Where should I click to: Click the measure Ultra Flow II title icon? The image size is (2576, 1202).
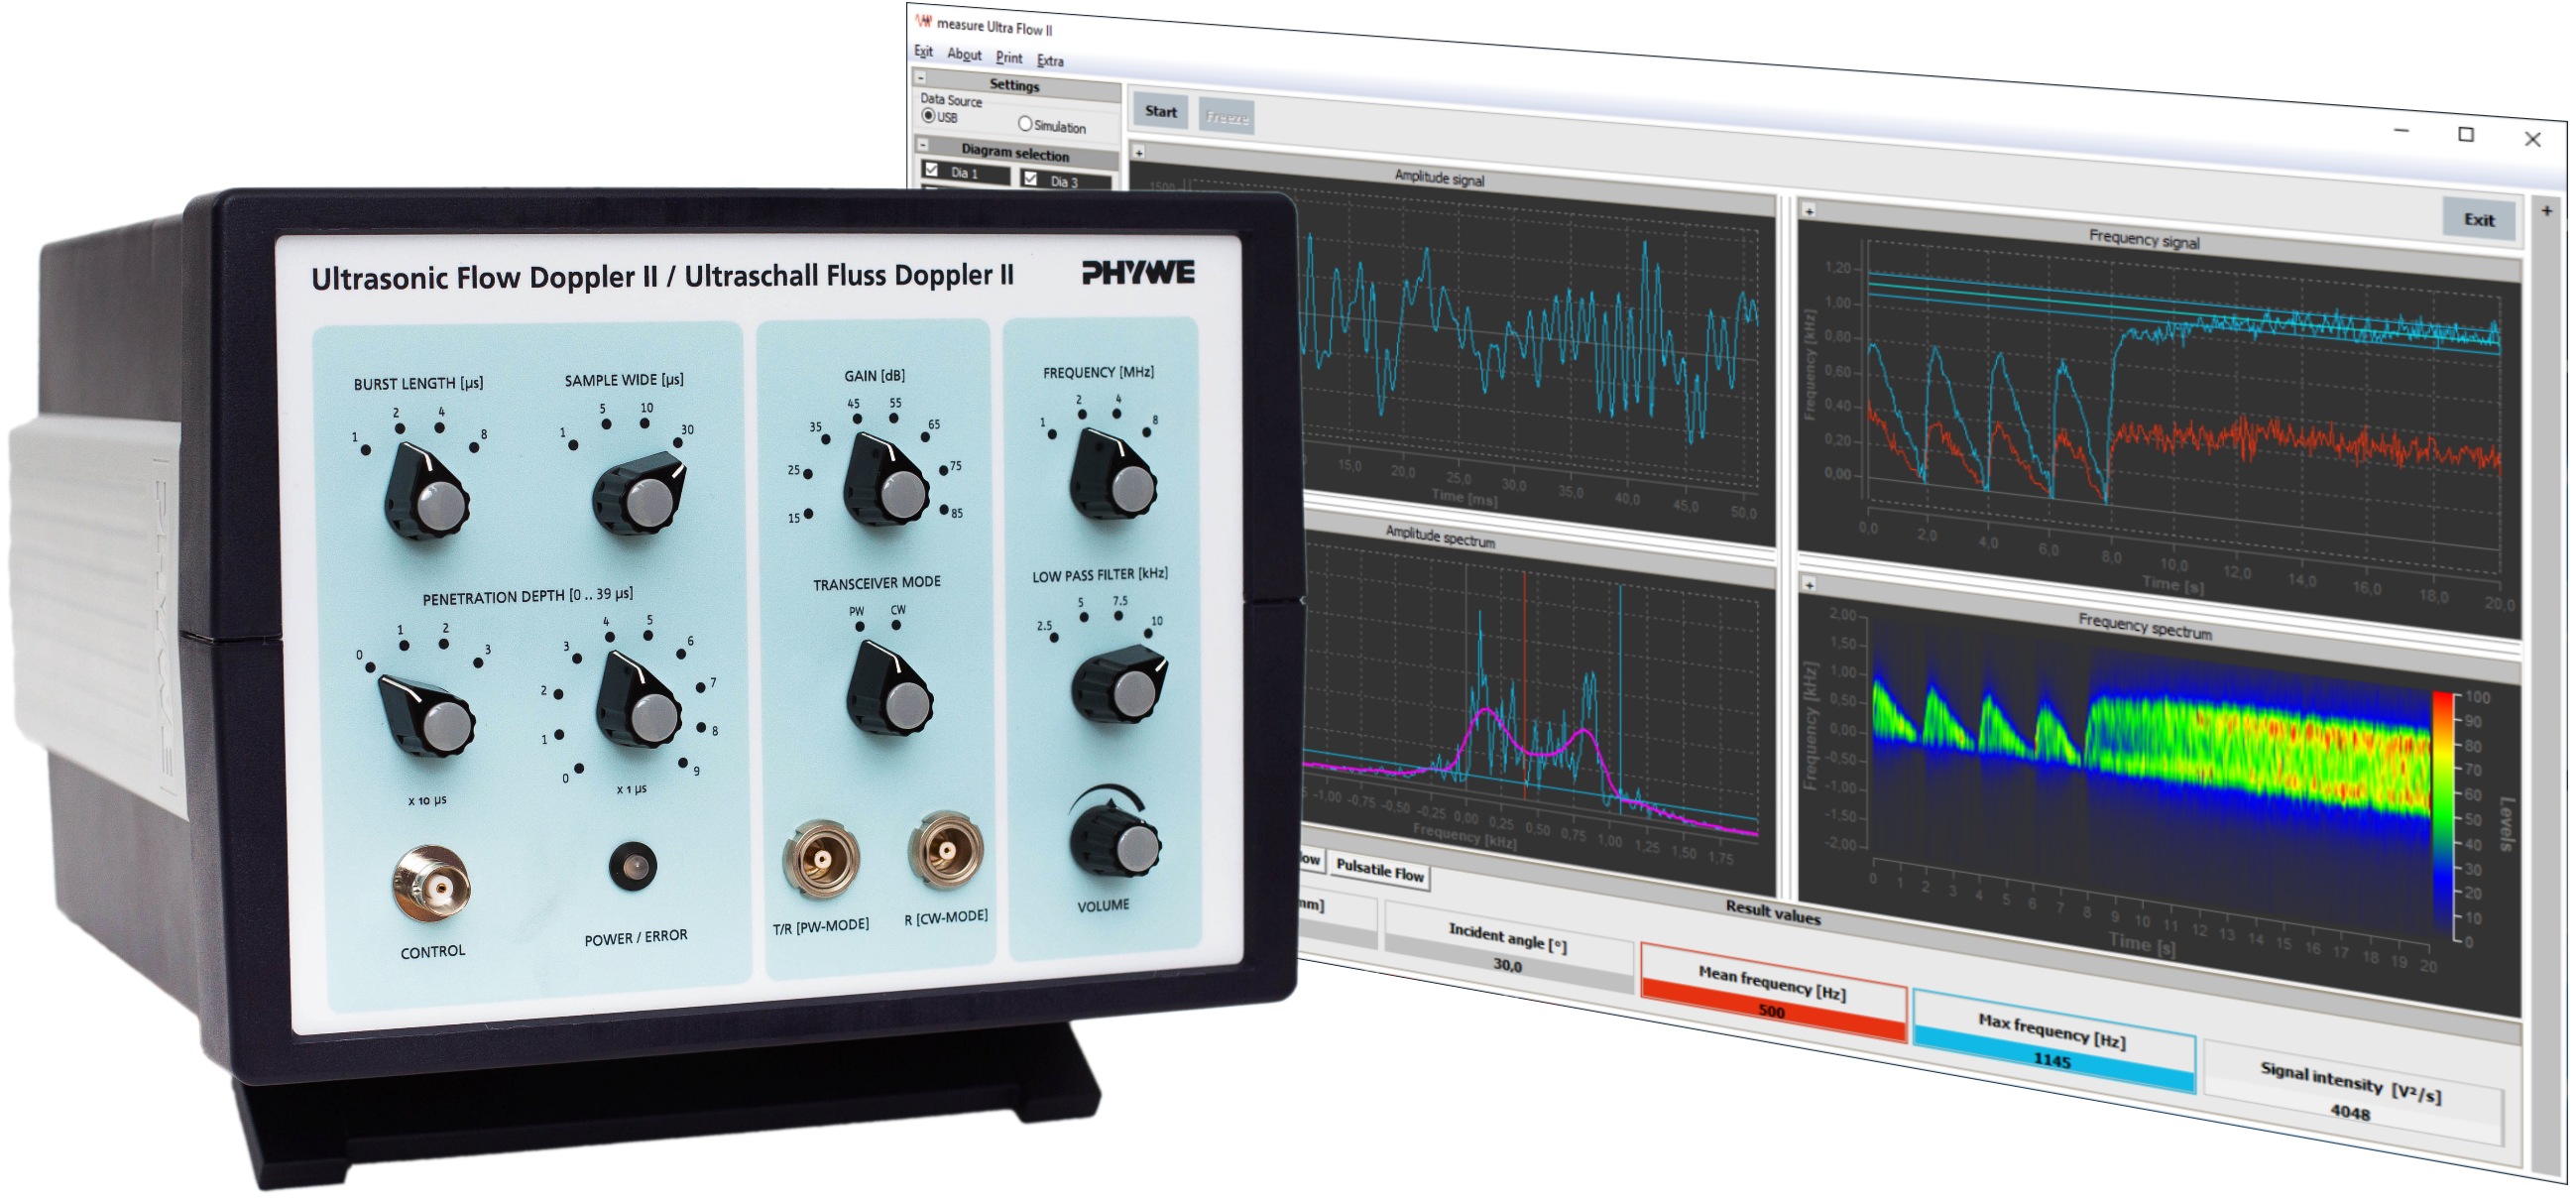pos(924,21)
